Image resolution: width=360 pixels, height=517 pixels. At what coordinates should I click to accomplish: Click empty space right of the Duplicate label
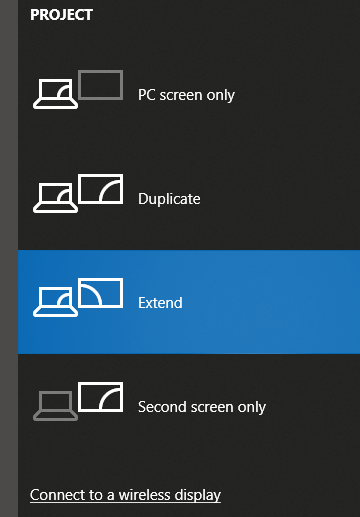(x=280, y=199)
